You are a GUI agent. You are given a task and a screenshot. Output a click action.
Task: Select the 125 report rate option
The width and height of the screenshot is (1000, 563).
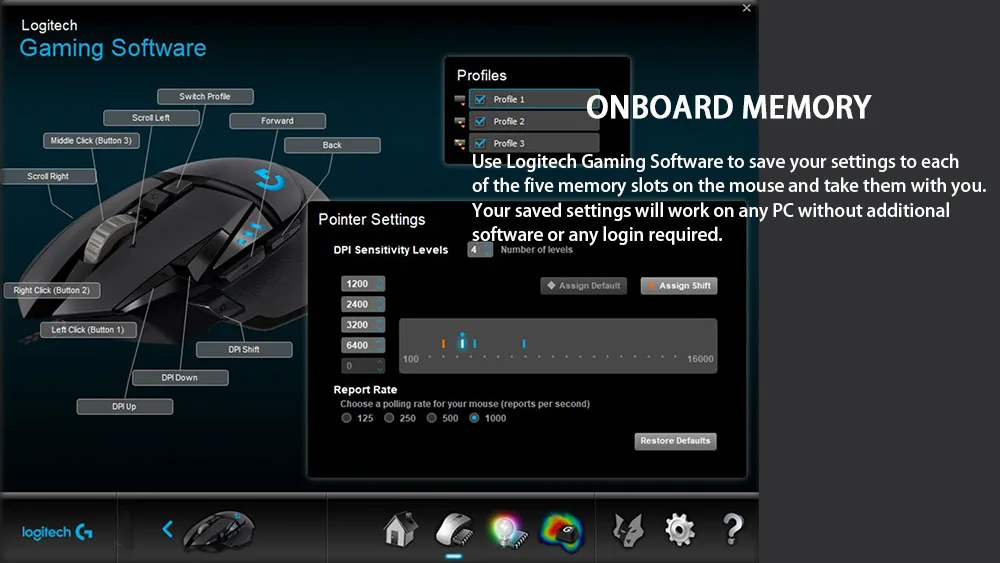(x=346, y=418)
